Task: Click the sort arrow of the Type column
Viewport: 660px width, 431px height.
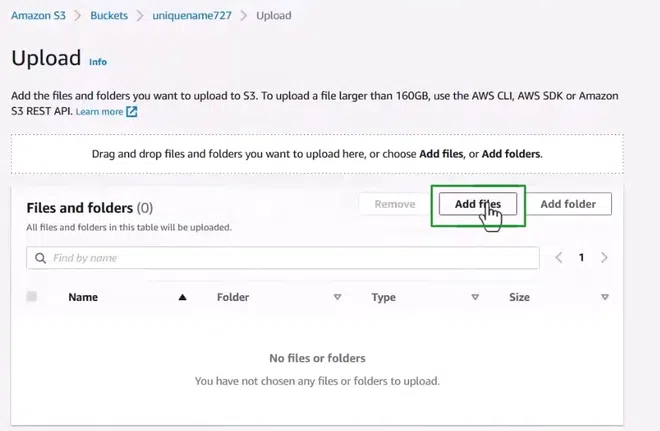Action: click(x=475, y=297)
